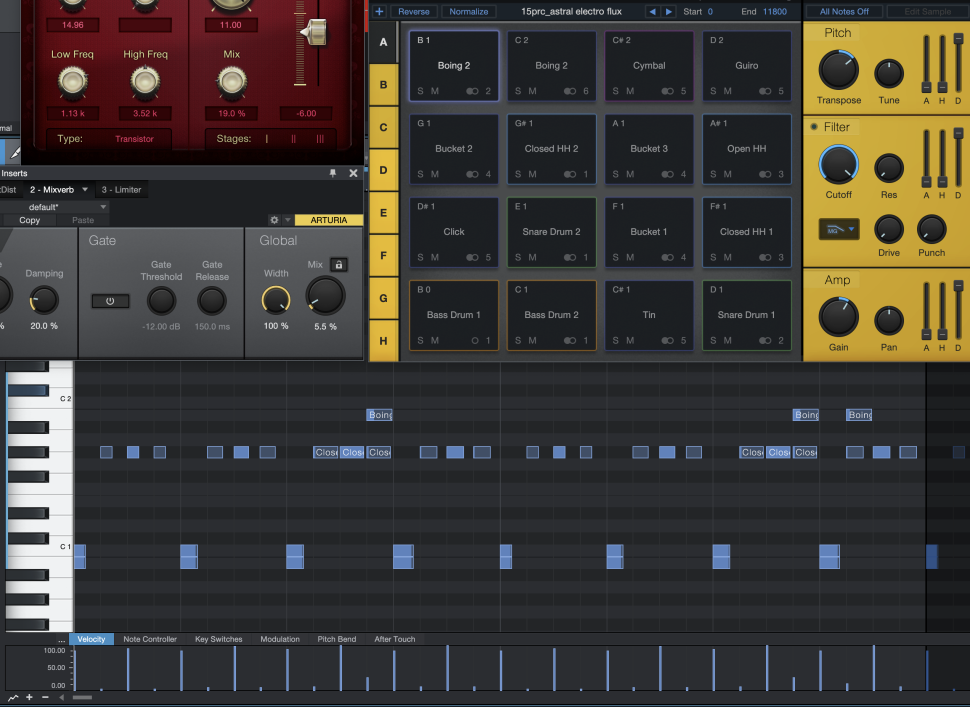This screenshot has height=707, width=970.
Task: Mute the Bass Drum 1 pad
Action: click(x=435, y=341)
